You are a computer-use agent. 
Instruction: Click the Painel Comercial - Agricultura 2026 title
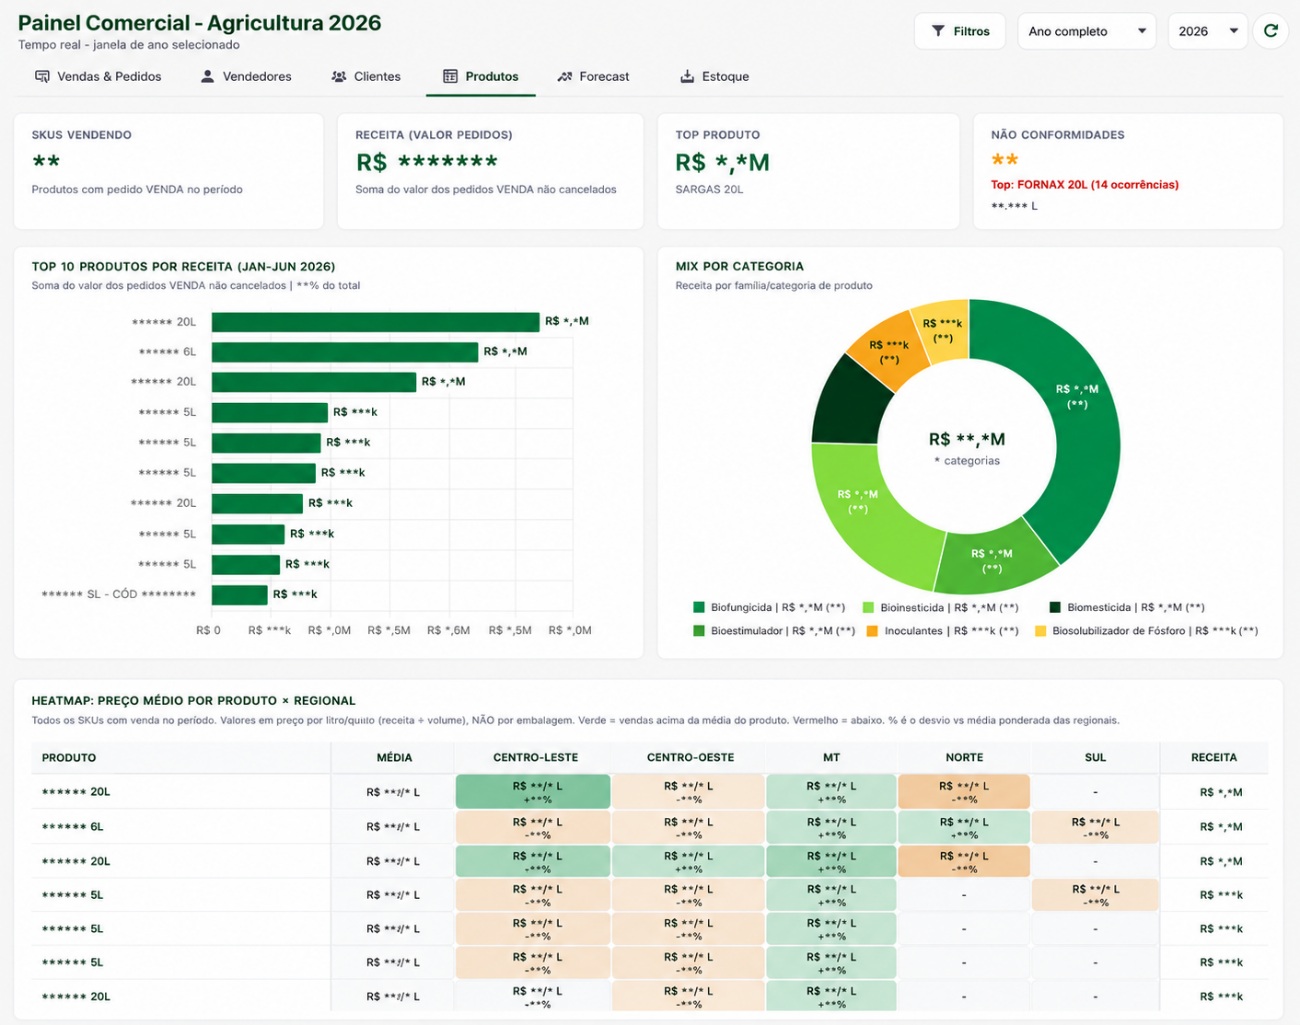(200, 23)
